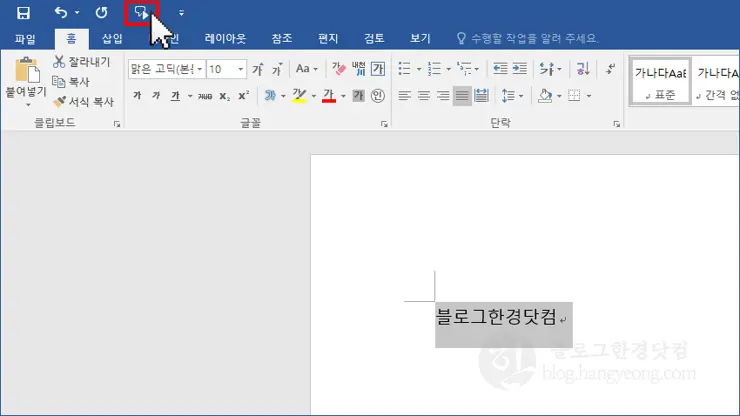Viewport: 740px width, 416px height.
Task: Open the 글꼴 font dialog launcher
Action: [x=384, y=124]
